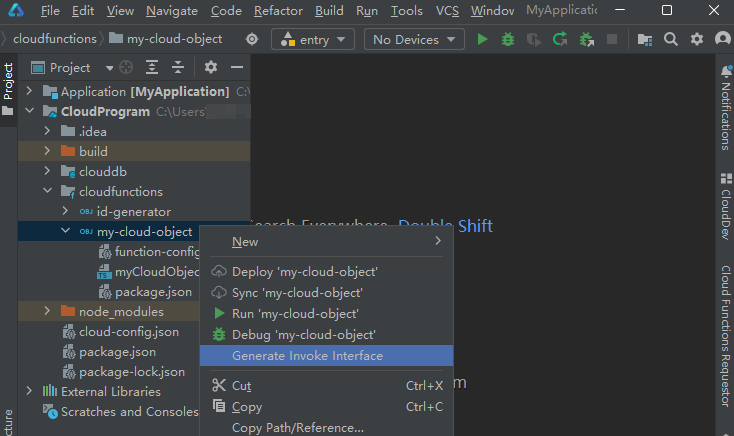Expand the node_modules folder
The height and width of the screenshot is (436, 734).
[47, 311]
